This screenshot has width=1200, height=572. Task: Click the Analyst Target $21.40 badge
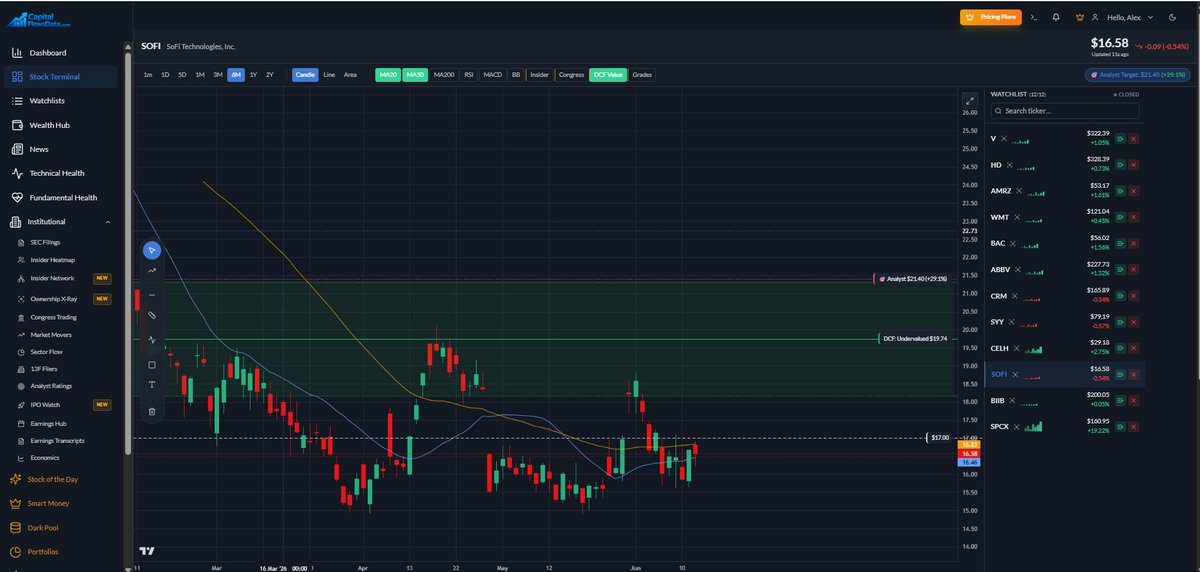[1138, 75]
